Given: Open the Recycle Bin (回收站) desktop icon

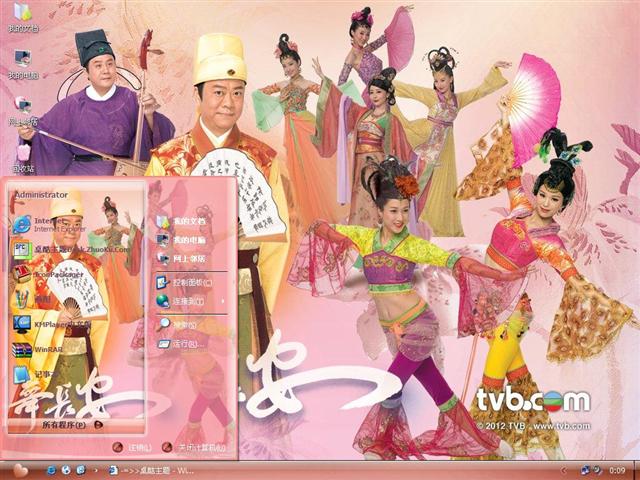Looking at the screenshot, I should (x=23, y=157).
